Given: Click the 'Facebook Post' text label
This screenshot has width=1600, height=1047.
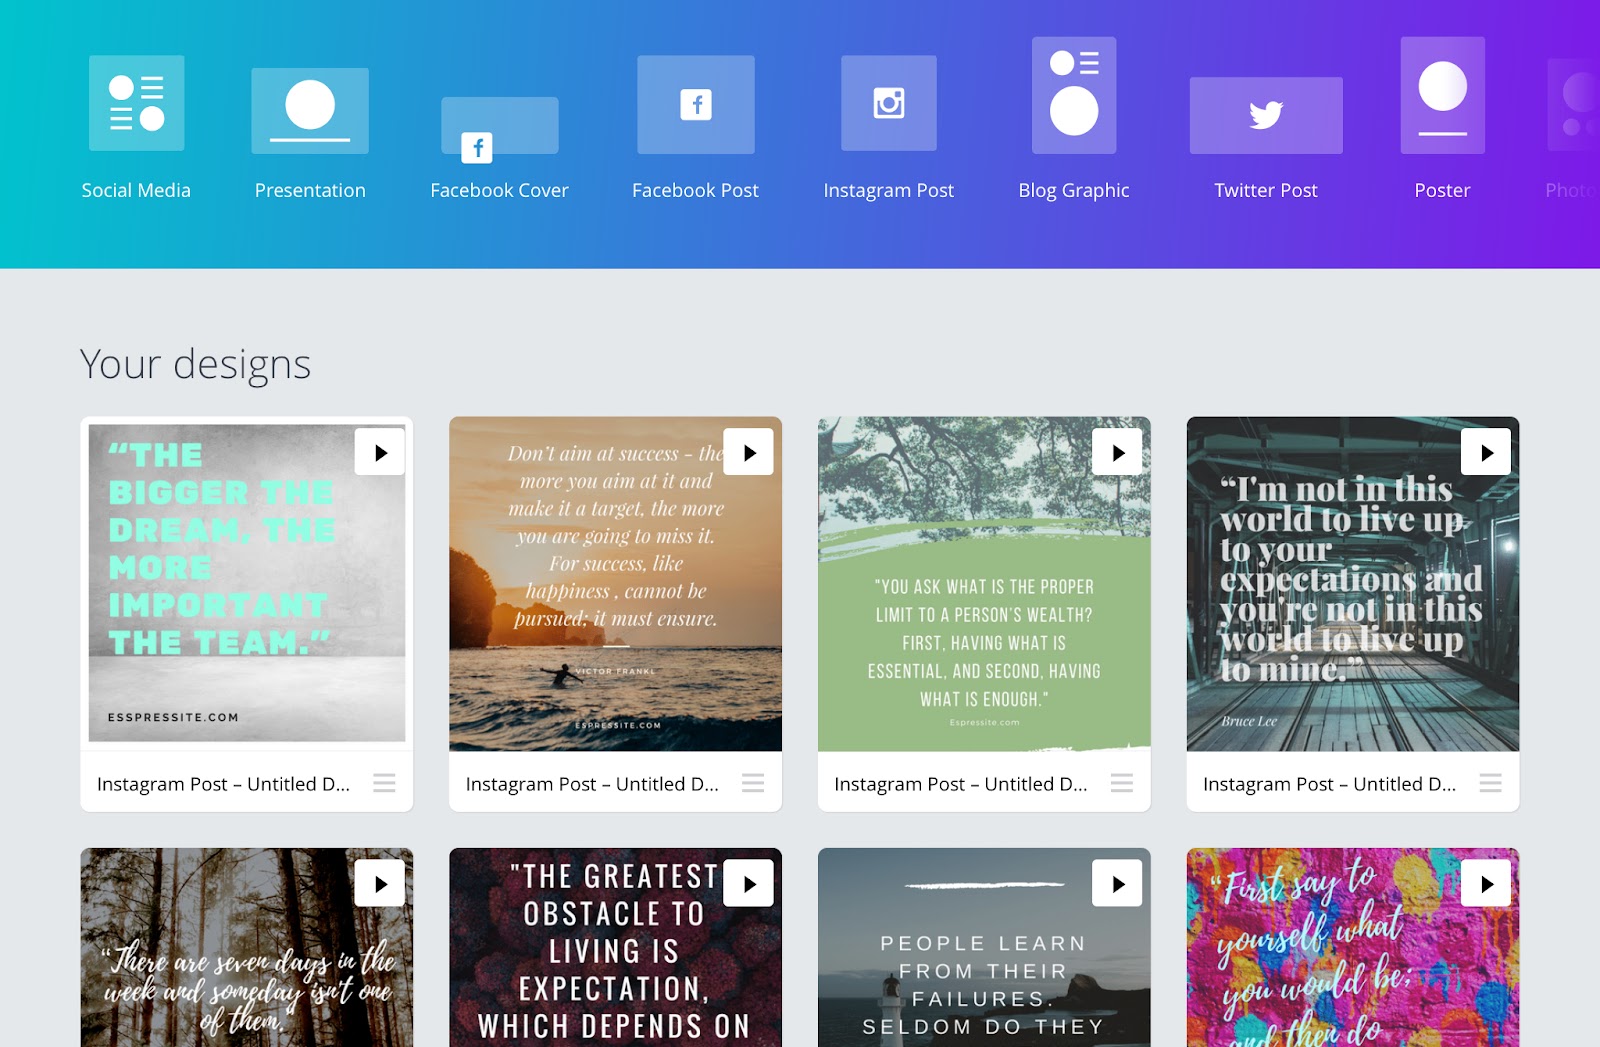Looking at the screenshot, I should 696,190.
